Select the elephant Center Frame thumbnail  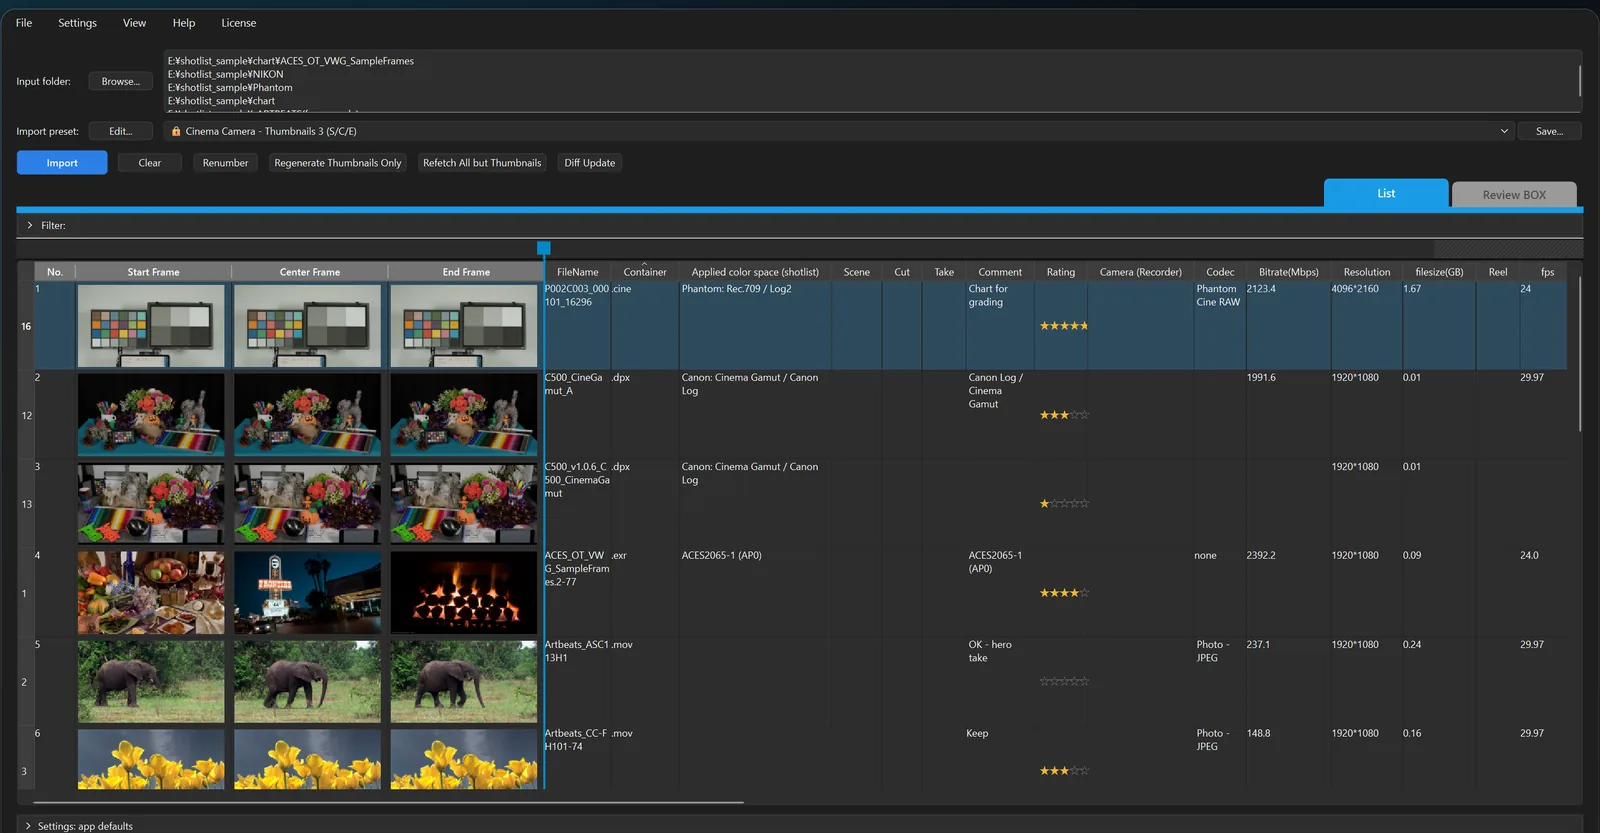coord(307,682)
